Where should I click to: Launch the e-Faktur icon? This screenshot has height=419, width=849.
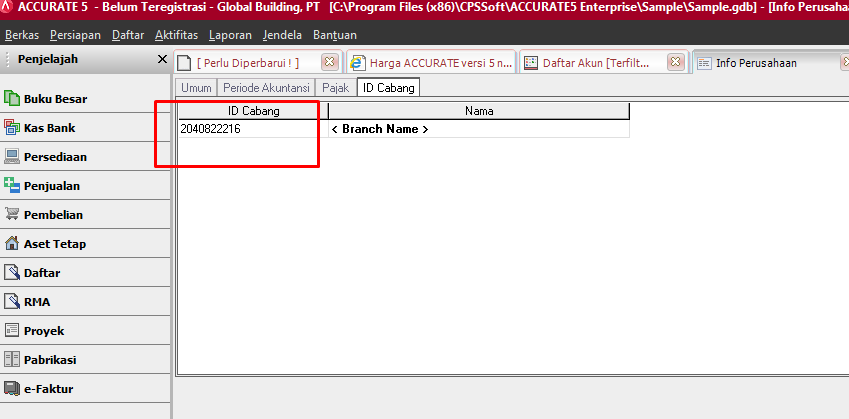click(12, 389)
